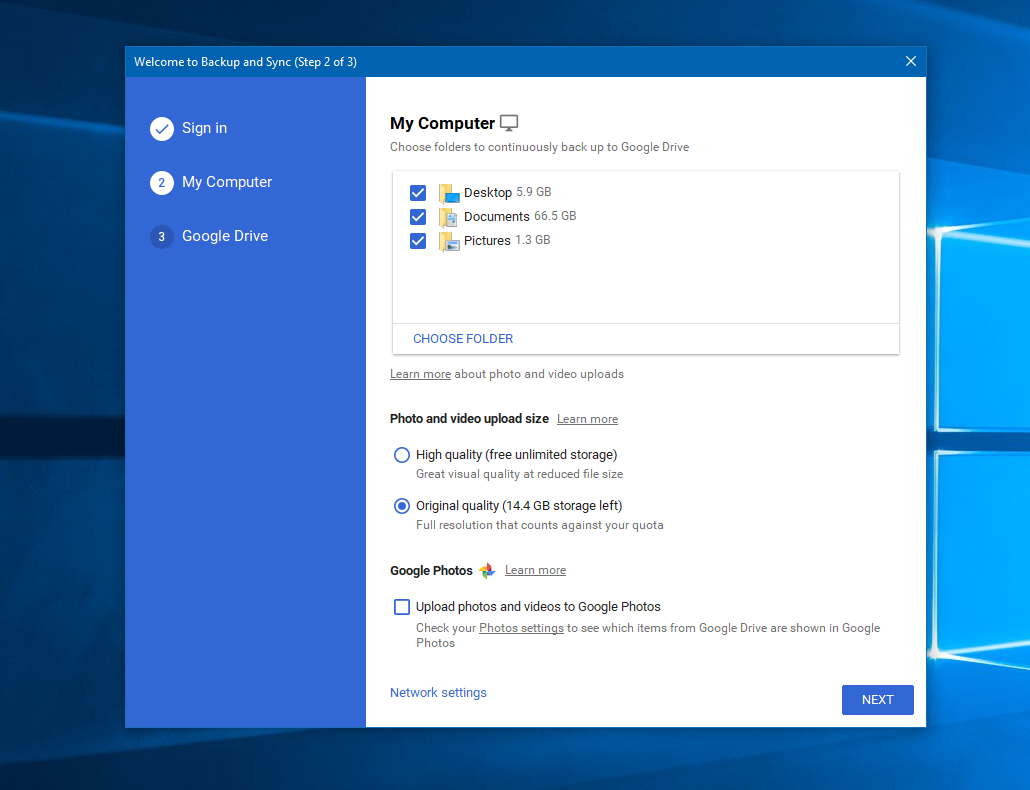Select High quality upload radio button
Viewport: 1030px width, 790px height.
pyautogui.click(x=401, y=454)
